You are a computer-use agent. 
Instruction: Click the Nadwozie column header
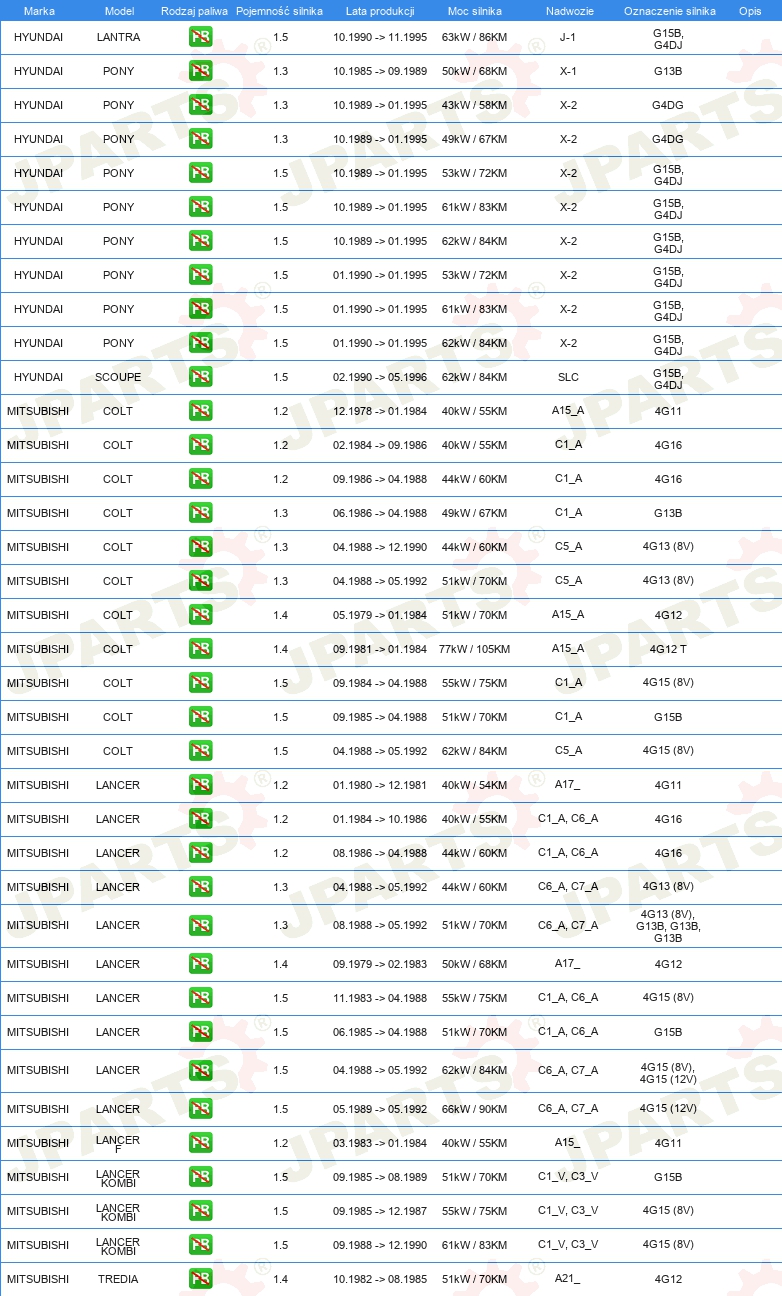569,11
